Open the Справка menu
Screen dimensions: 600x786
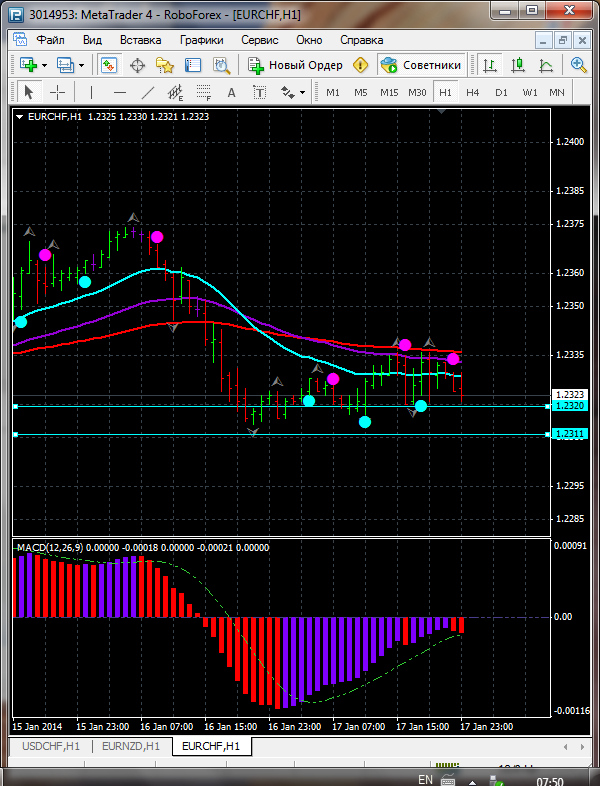click(361, 40)
